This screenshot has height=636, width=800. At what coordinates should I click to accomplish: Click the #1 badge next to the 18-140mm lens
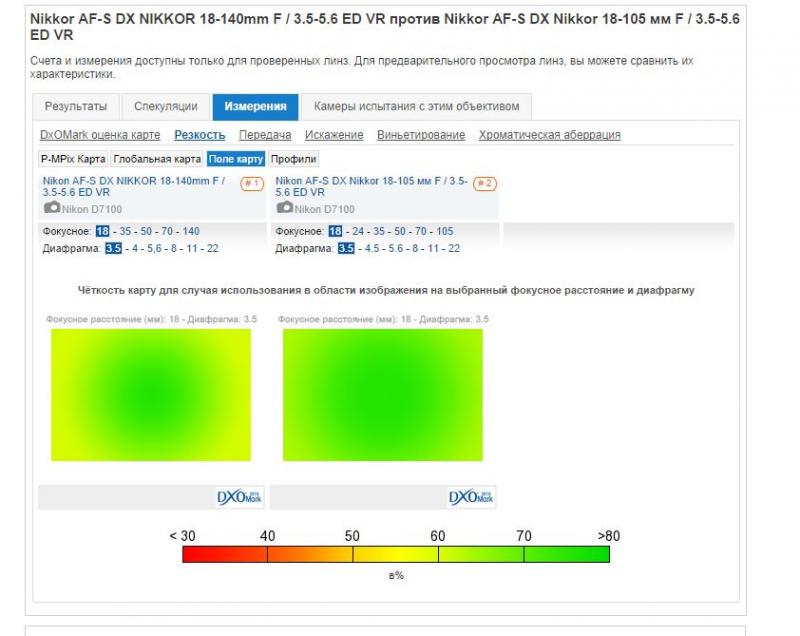[x=252, y=183]
